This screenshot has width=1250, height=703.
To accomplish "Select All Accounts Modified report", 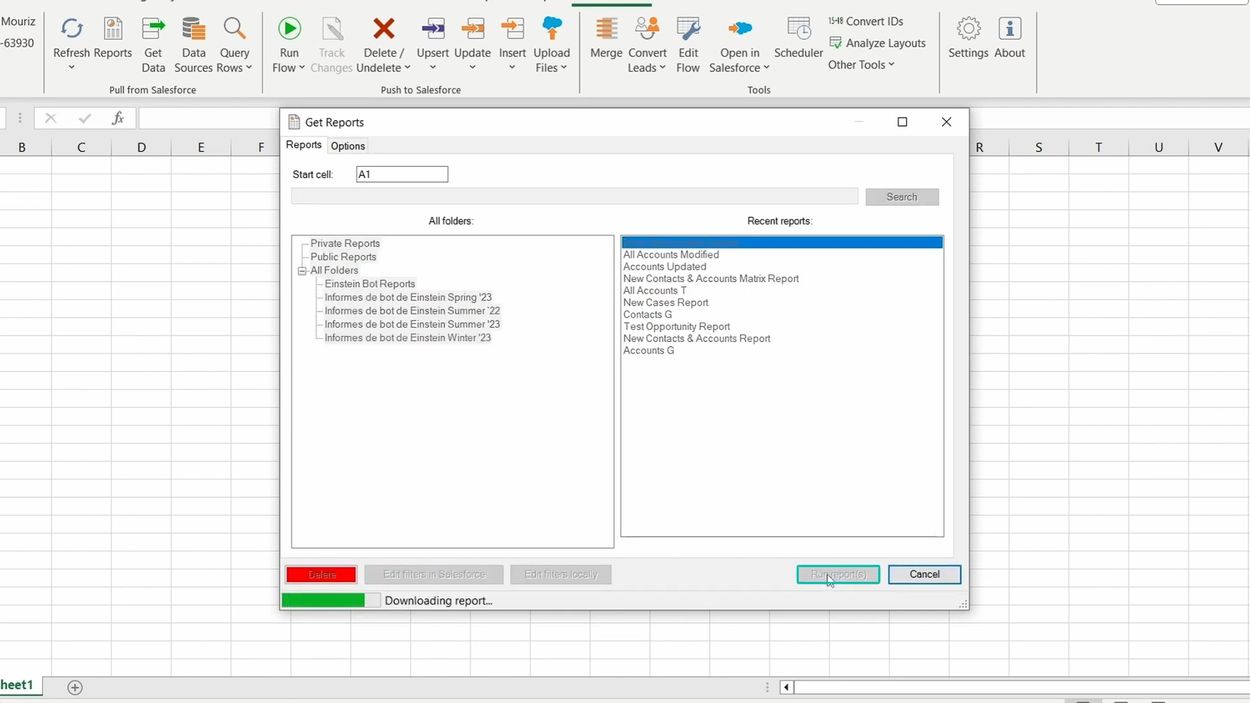I will [671, 255].
